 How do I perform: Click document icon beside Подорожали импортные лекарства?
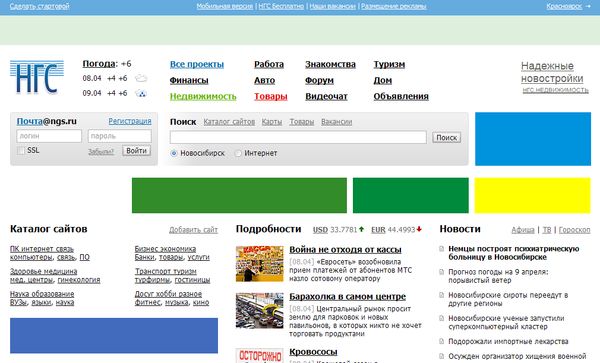442,341
